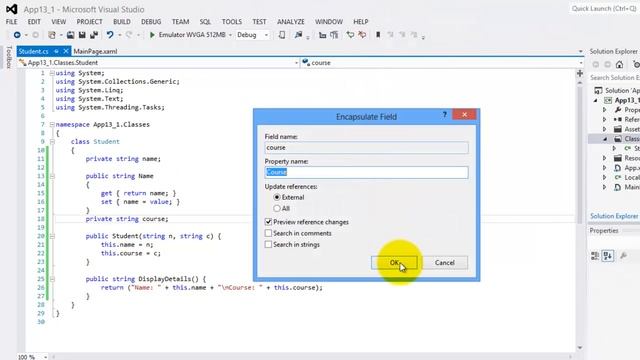Click the green Start Debugging arrow

click(152, 35)
